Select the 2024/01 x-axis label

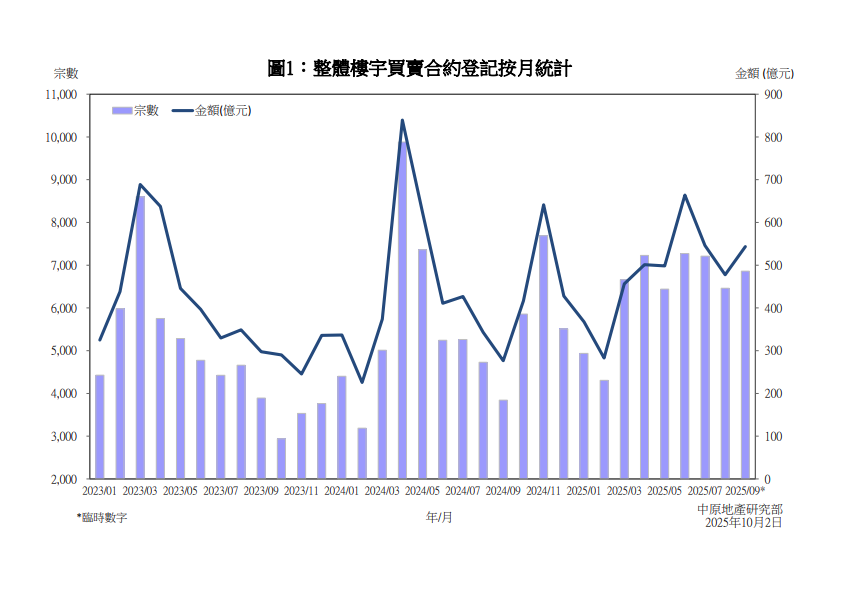pos(341,491)
